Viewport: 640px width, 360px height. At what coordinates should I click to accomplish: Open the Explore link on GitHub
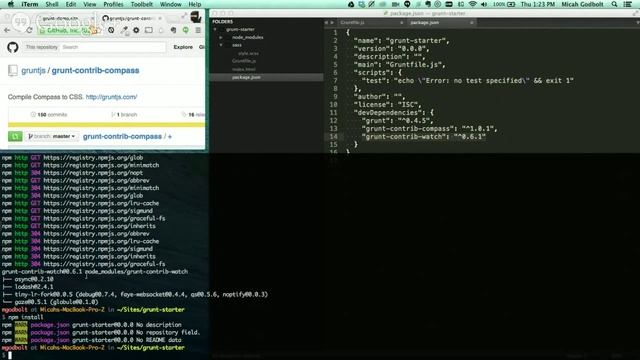click(x=183, y=47)
